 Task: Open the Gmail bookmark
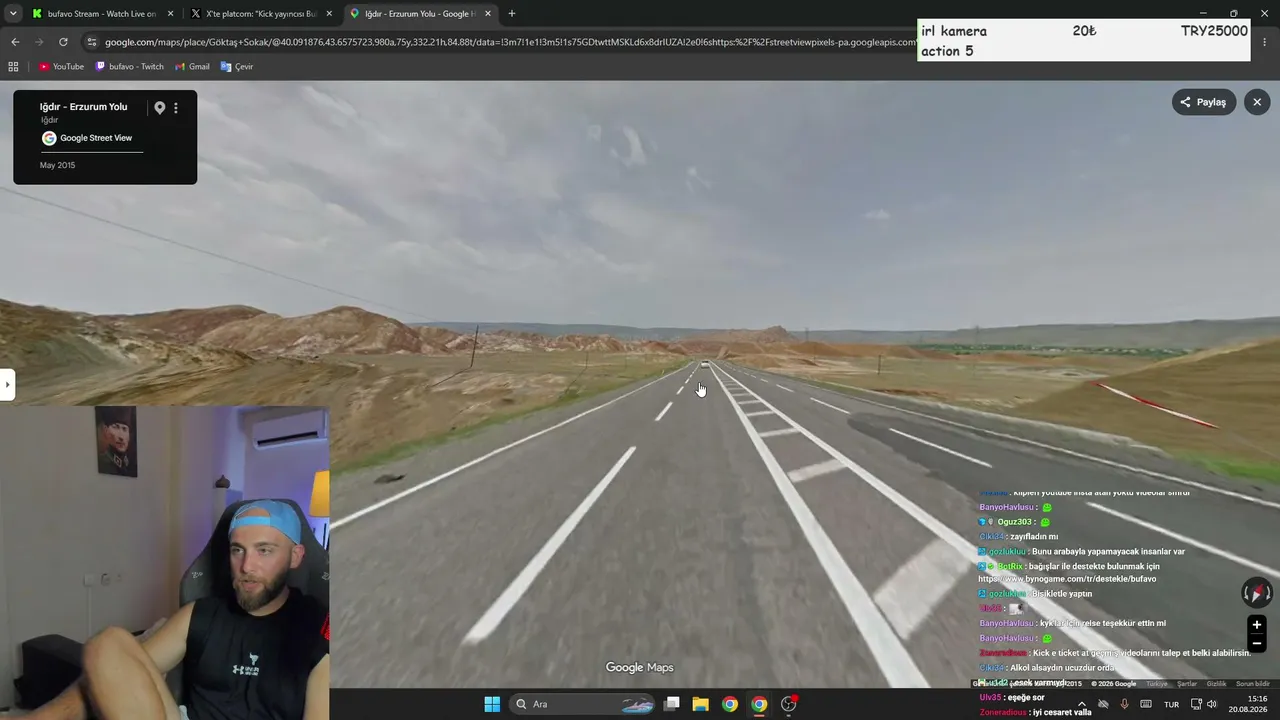tap(192, 67)
